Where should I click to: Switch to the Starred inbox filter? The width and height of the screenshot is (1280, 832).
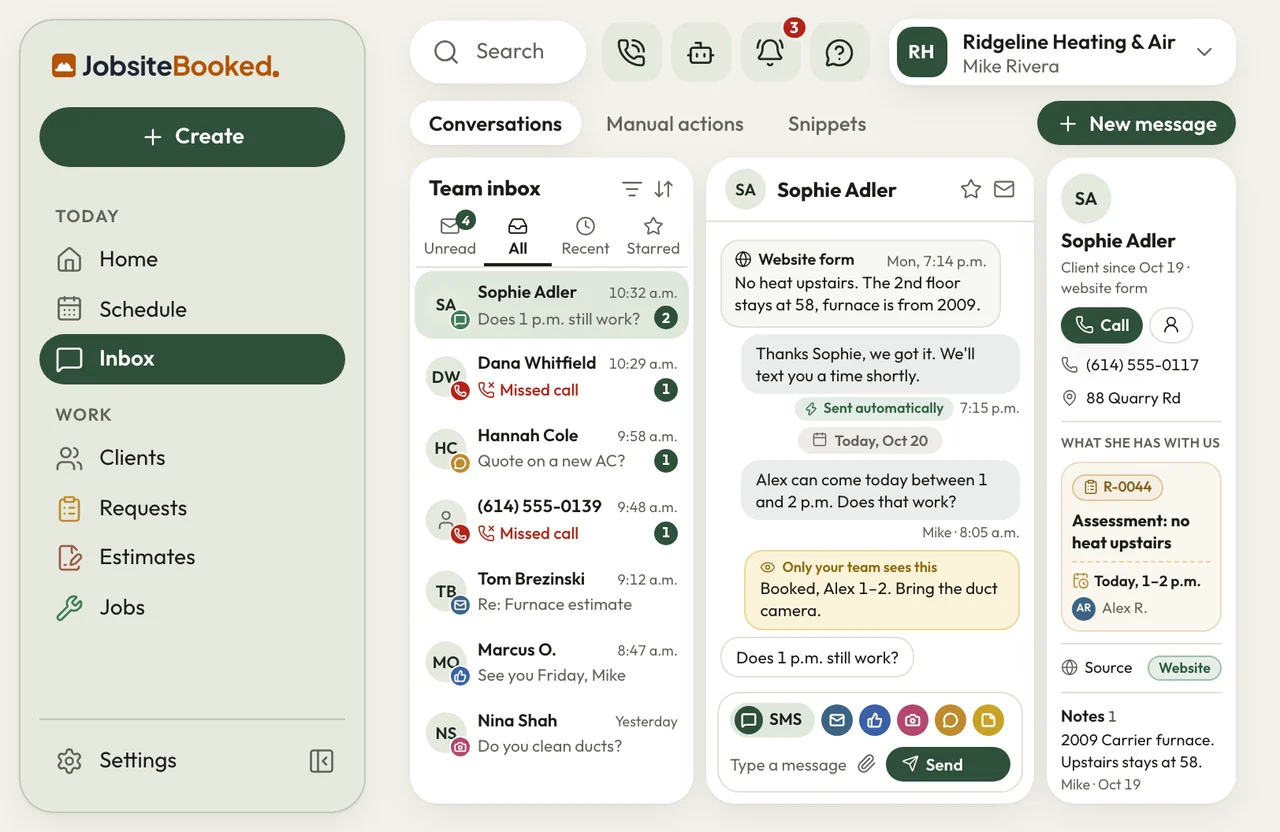point(653,237)
